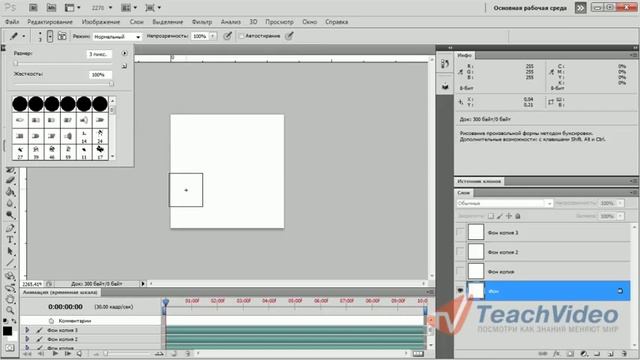The height and width of the screenshot is (360, 640).
Task: Select the 3D Camera Rotate tool
Action: click(10, 288)
